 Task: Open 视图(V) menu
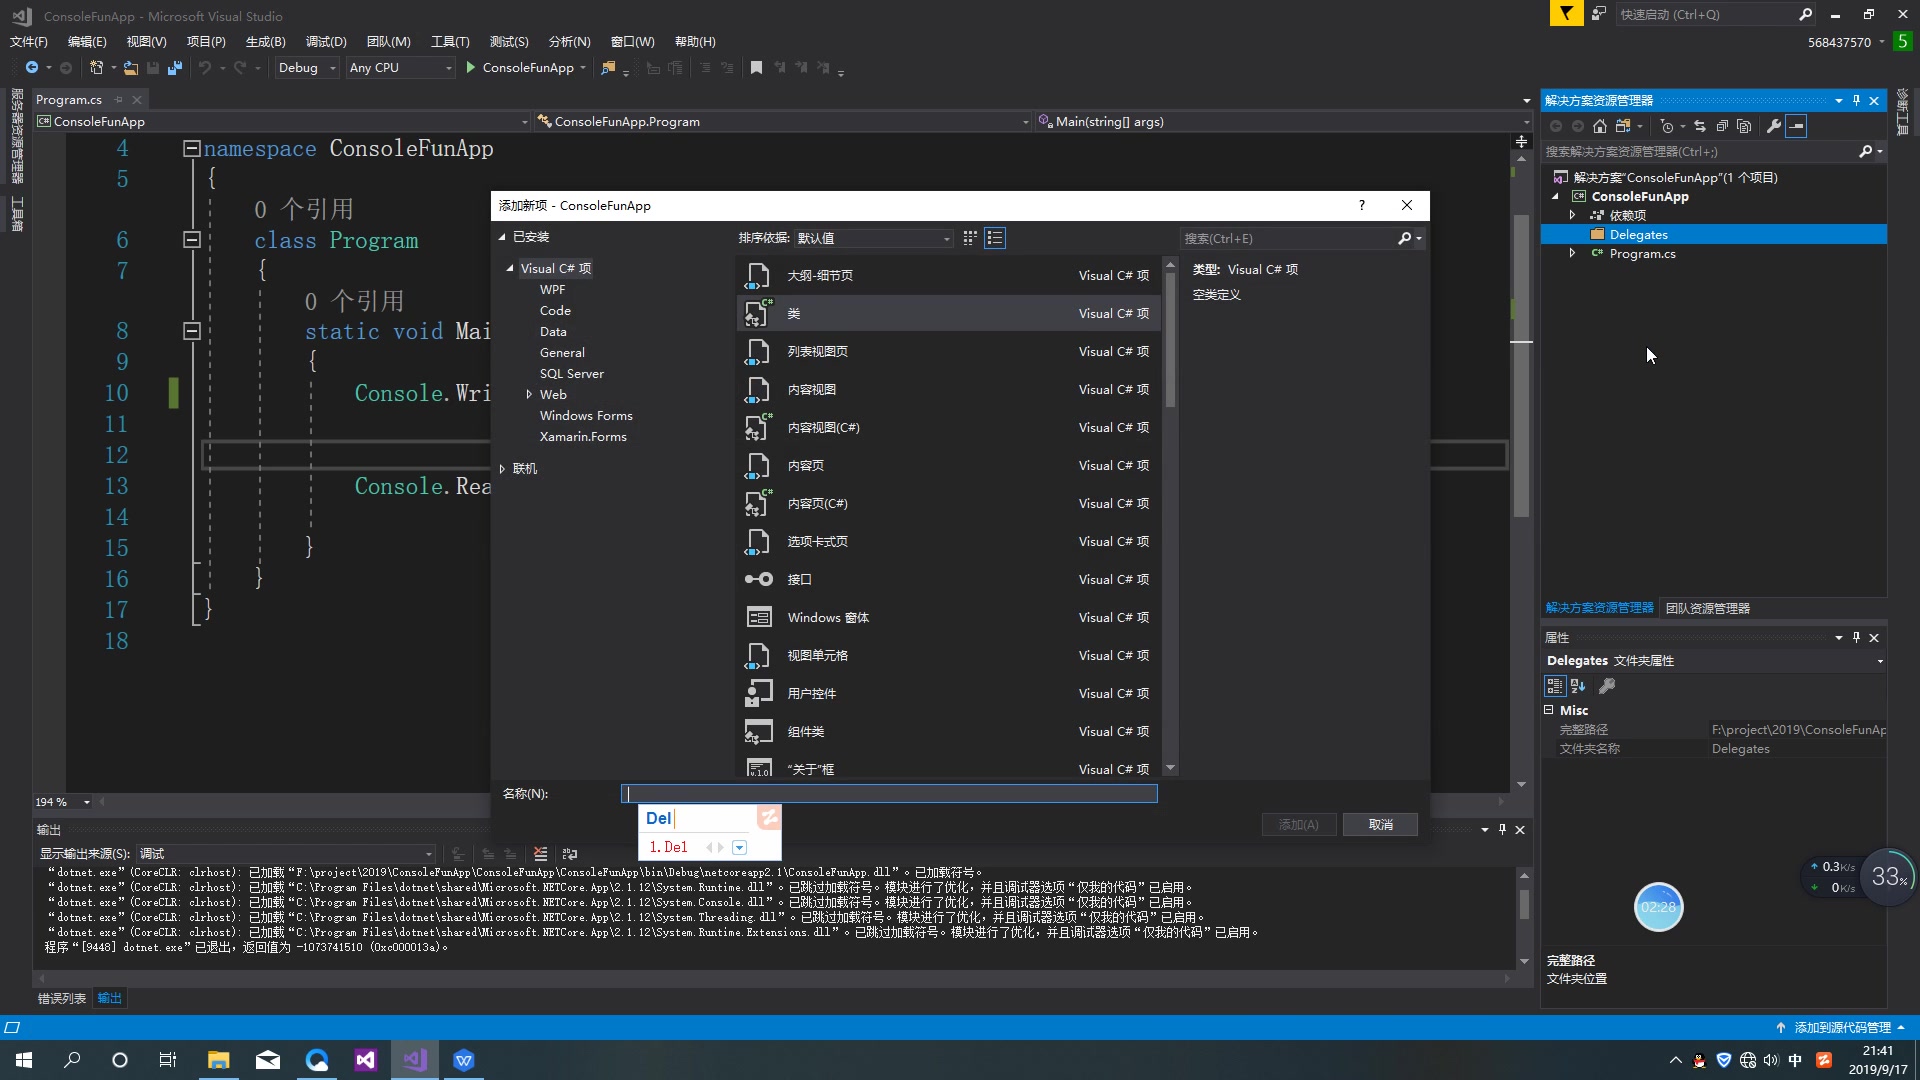pyautogui.click(x=146, y=41)
